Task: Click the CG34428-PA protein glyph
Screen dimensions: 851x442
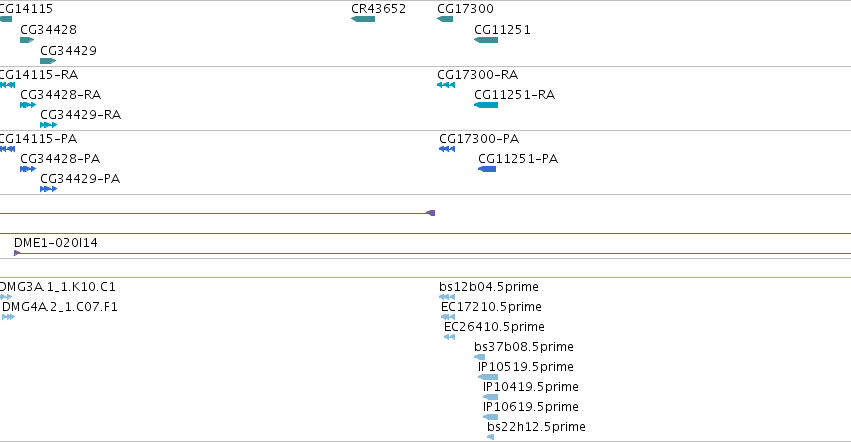Action: pos(28,169)
